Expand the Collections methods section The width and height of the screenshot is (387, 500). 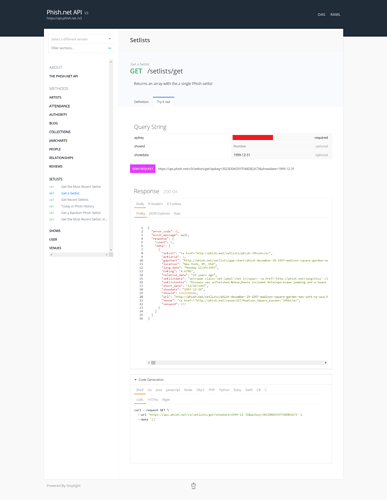point(60,132)
